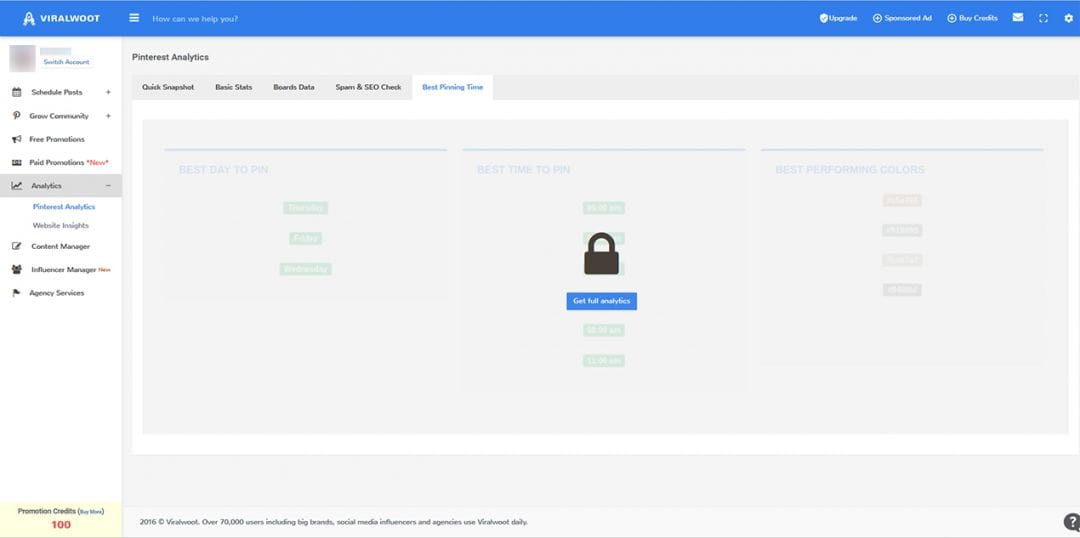
Task: Click the Grow Community Pinterest icon
Action: point(17,116)
